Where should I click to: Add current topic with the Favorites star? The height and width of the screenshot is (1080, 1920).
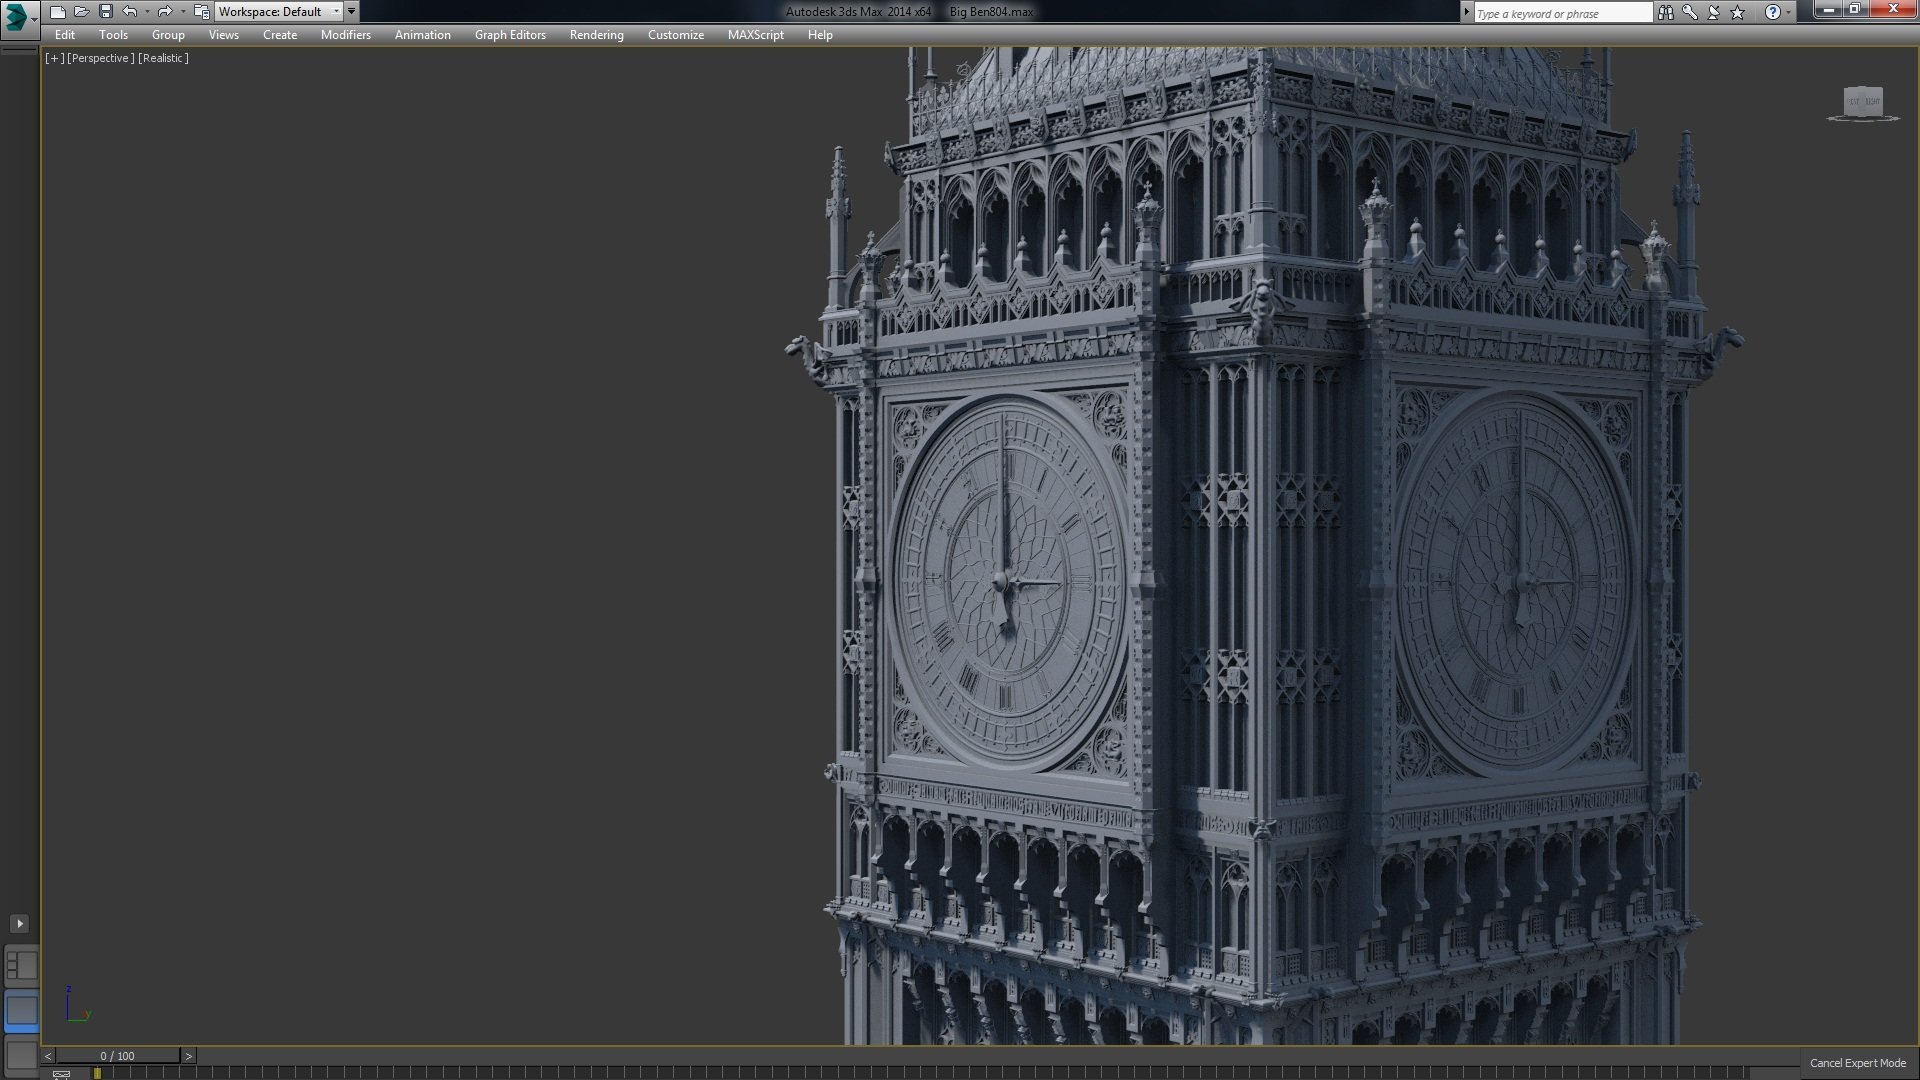1737,12
